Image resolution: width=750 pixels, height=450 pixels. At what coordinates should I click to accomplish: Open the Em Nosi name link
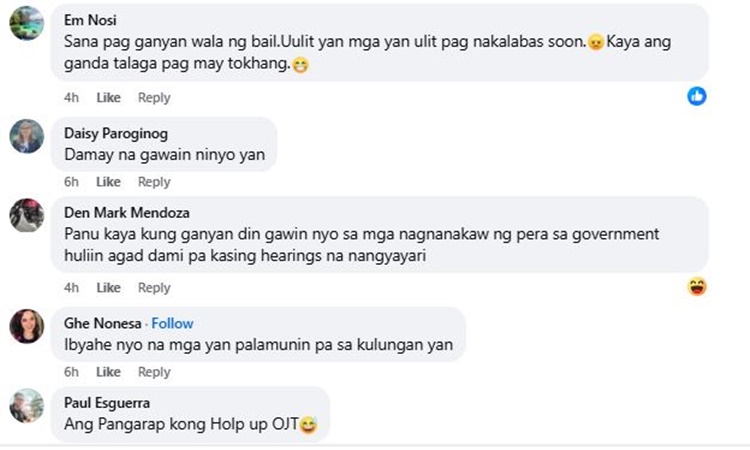(90, 20)
